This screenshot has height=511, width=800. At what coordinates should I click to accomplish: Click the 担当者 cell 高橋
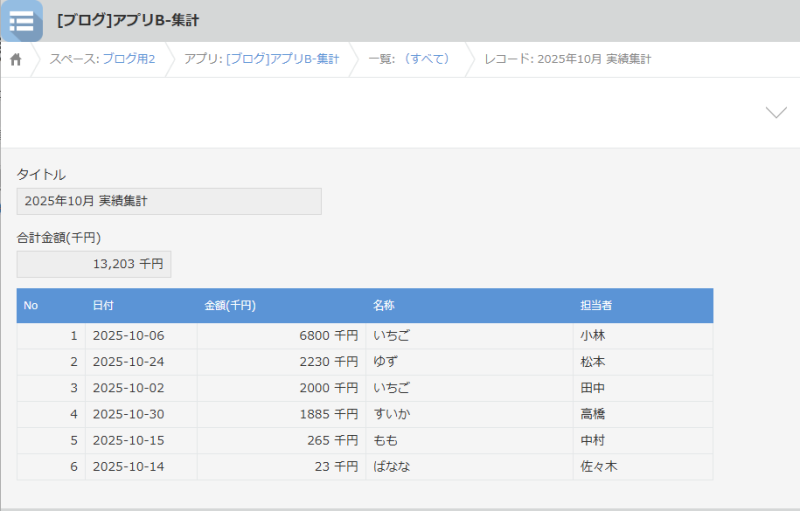[592, 414]
